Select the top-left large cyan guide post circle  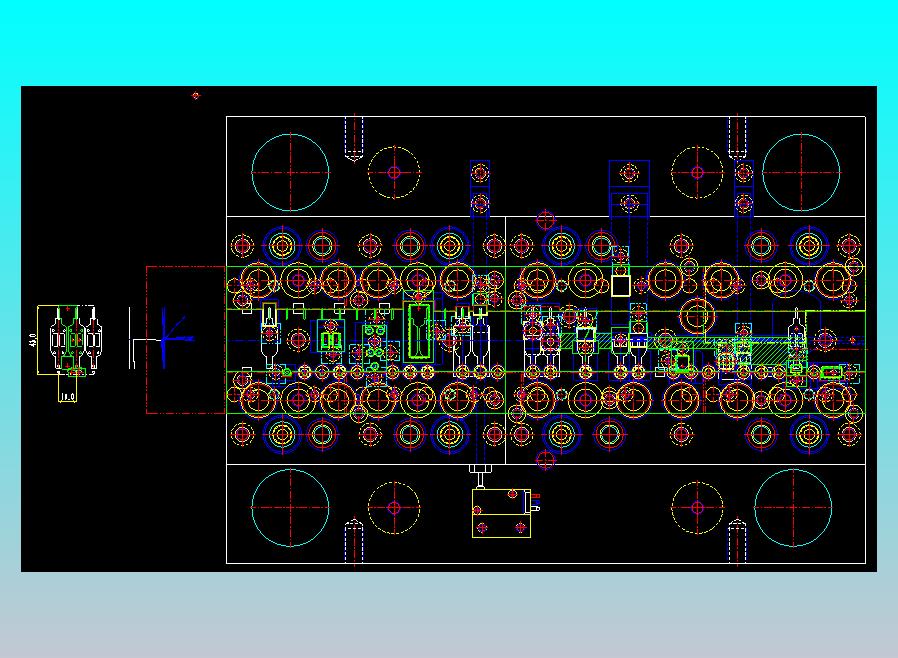pos(290,172)
